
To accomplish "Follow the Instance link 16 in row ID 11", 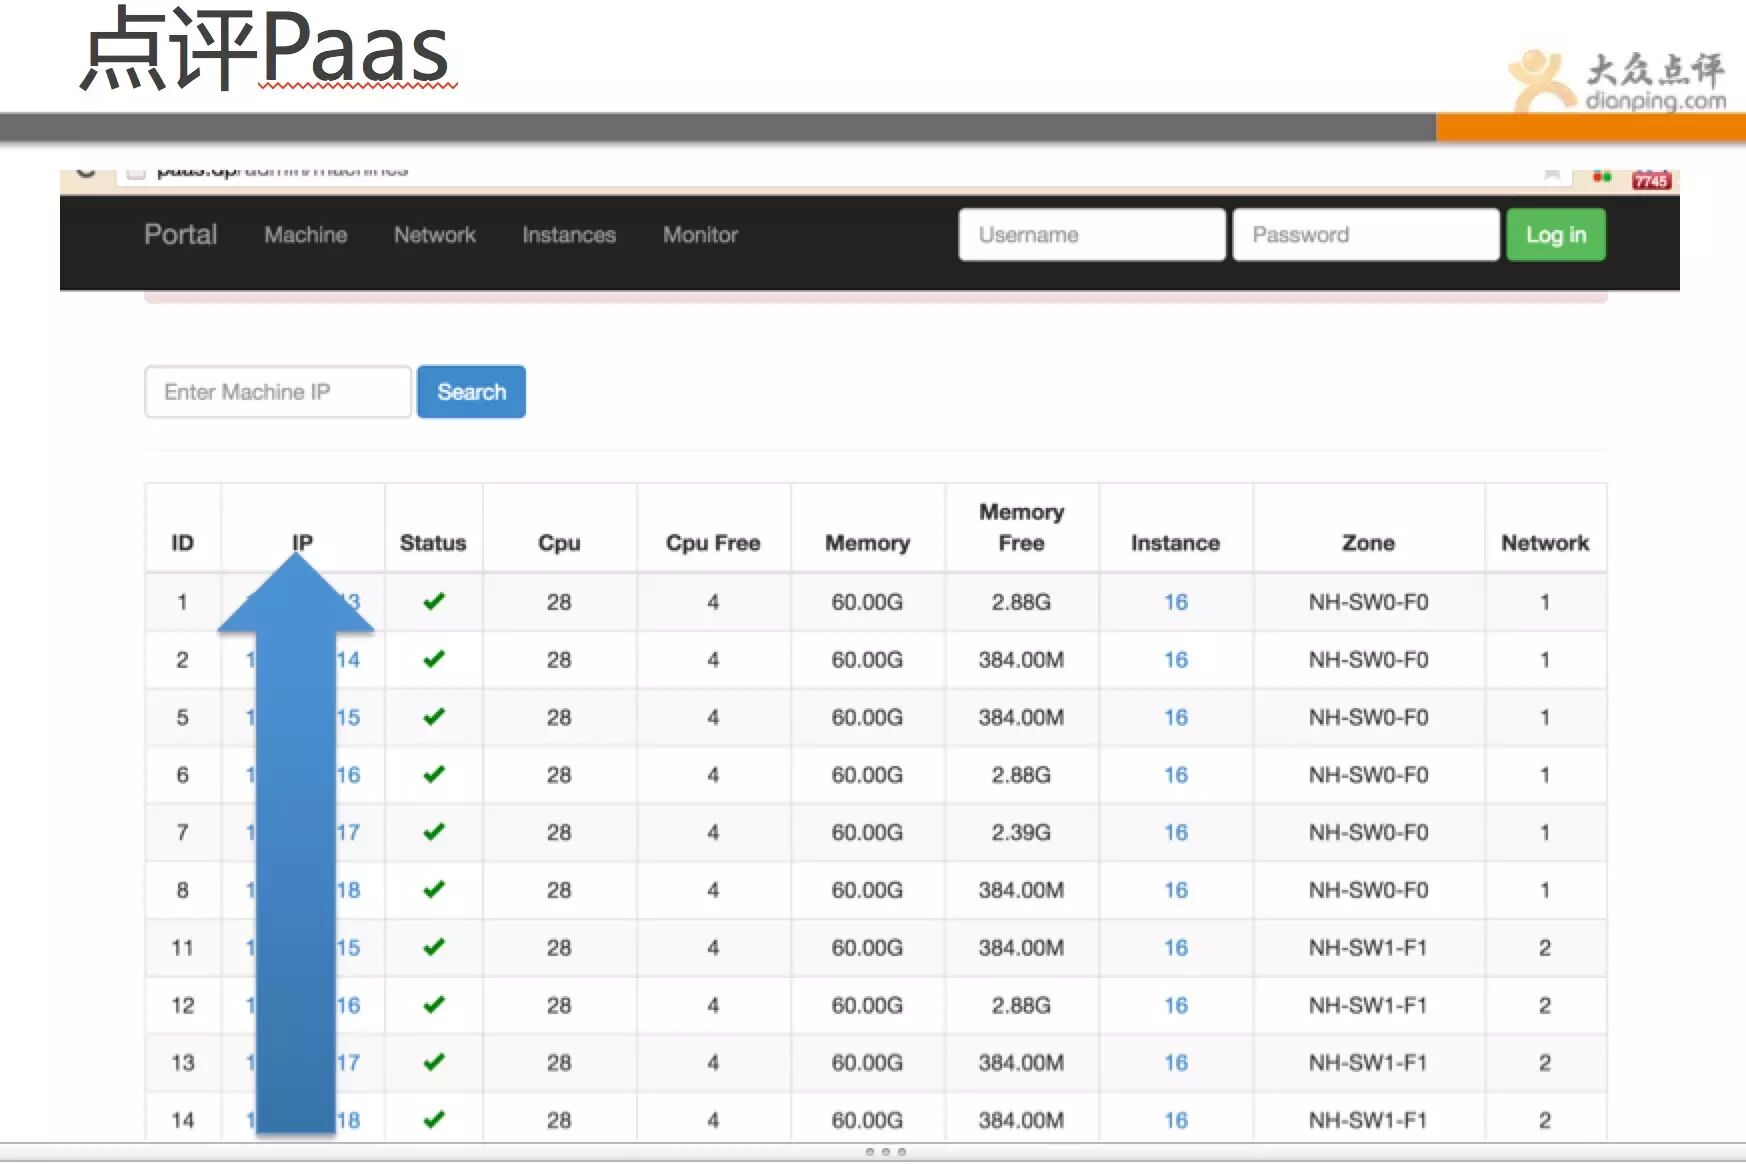I will pyautogui.click(x=1176, y=947).
